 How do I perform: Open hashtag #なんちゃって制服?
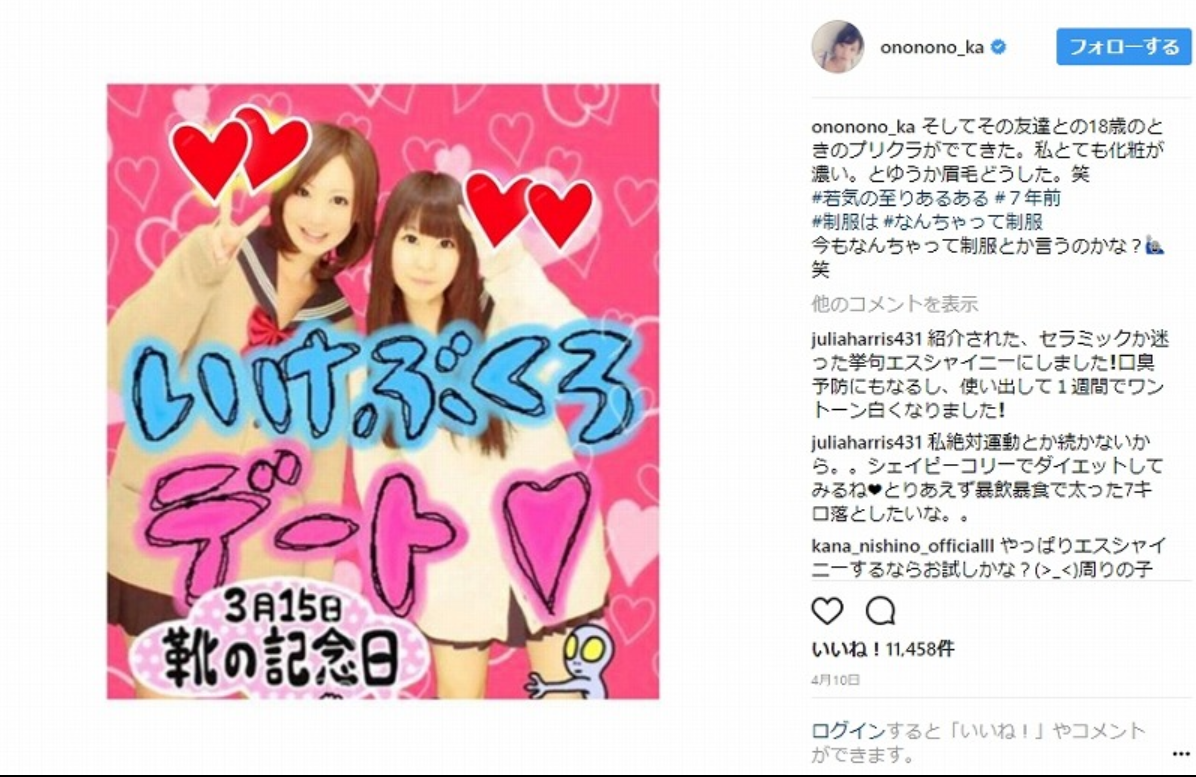point(963,222)
